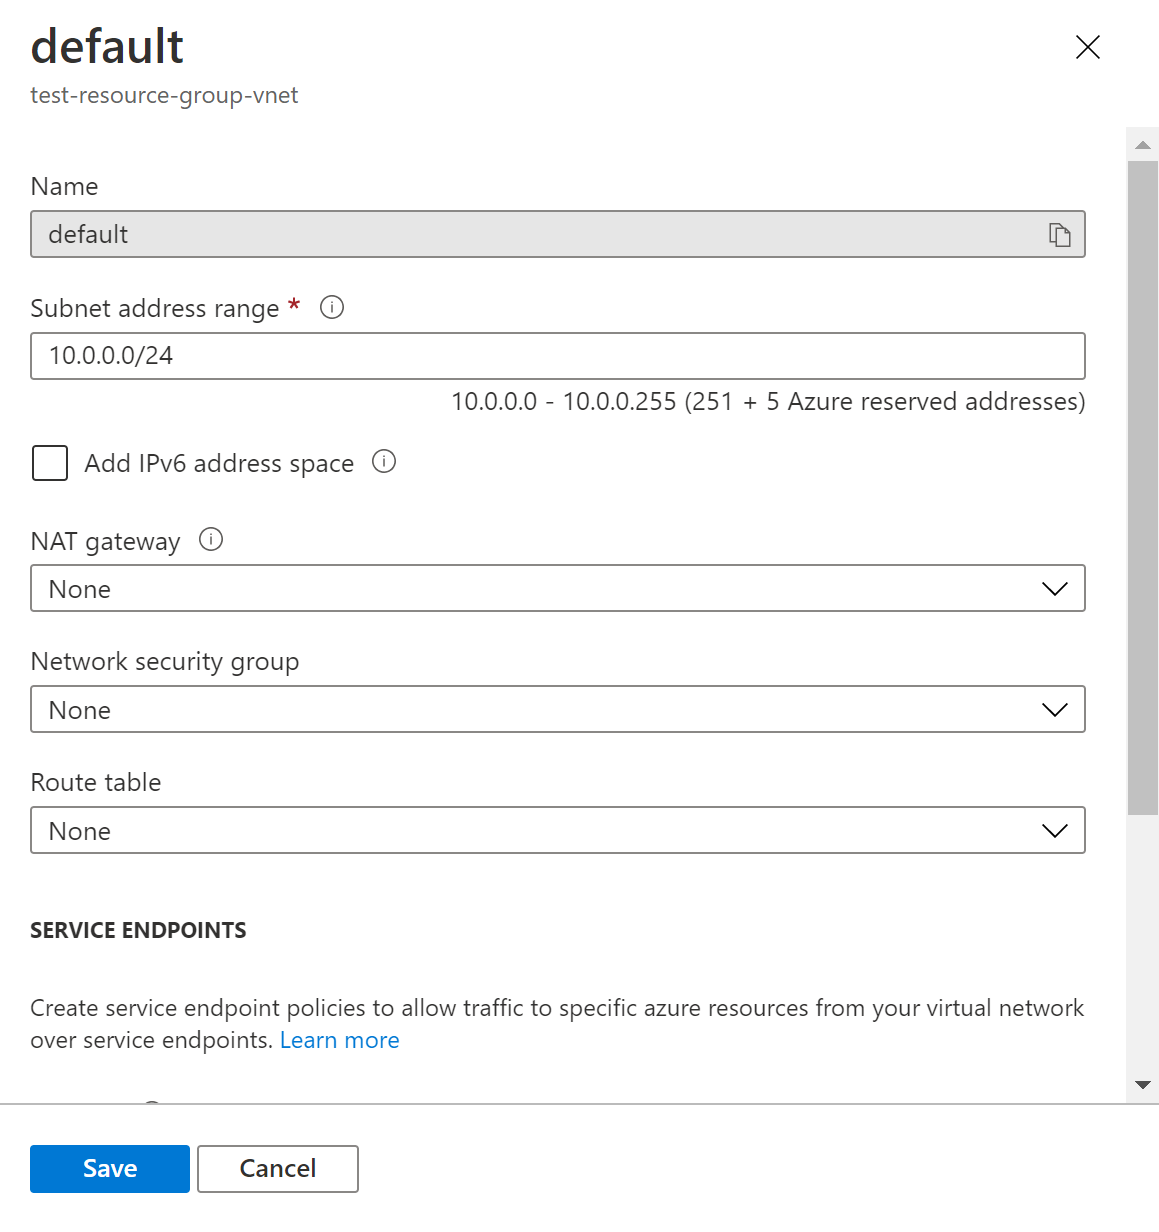Click the scrollbar up arrow
This screenshot has width=1159, height=1232.
[x=1142, y=146]
